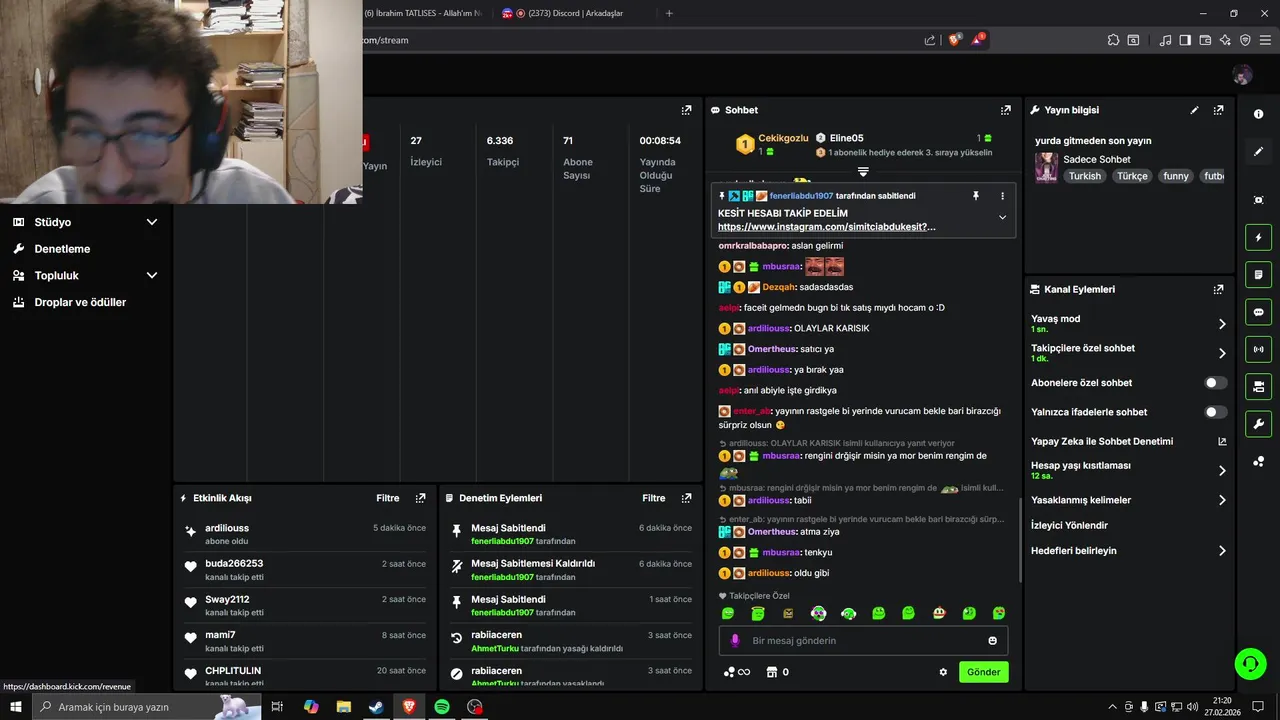Click the dots icon at right sidebar bottom
Screen dimensions: 1280x720
(1258, 461)
